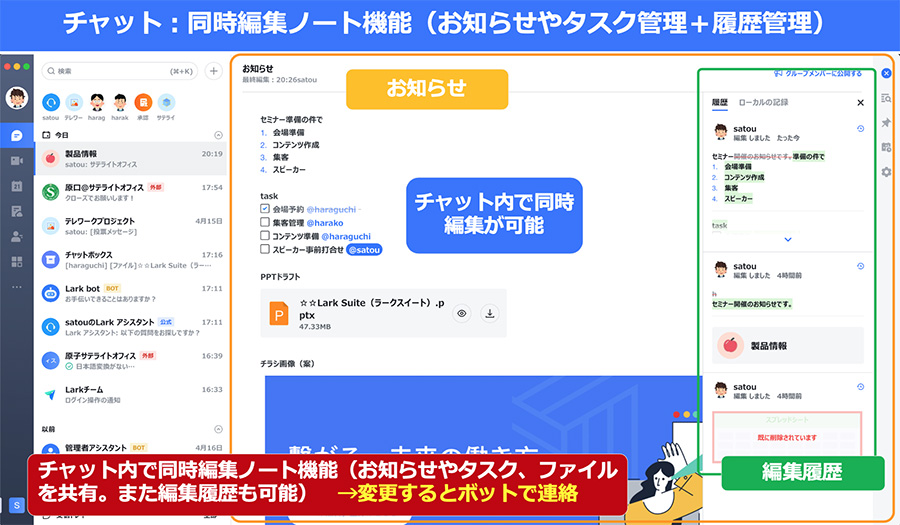Open the 製品情報 card in history

788,345
